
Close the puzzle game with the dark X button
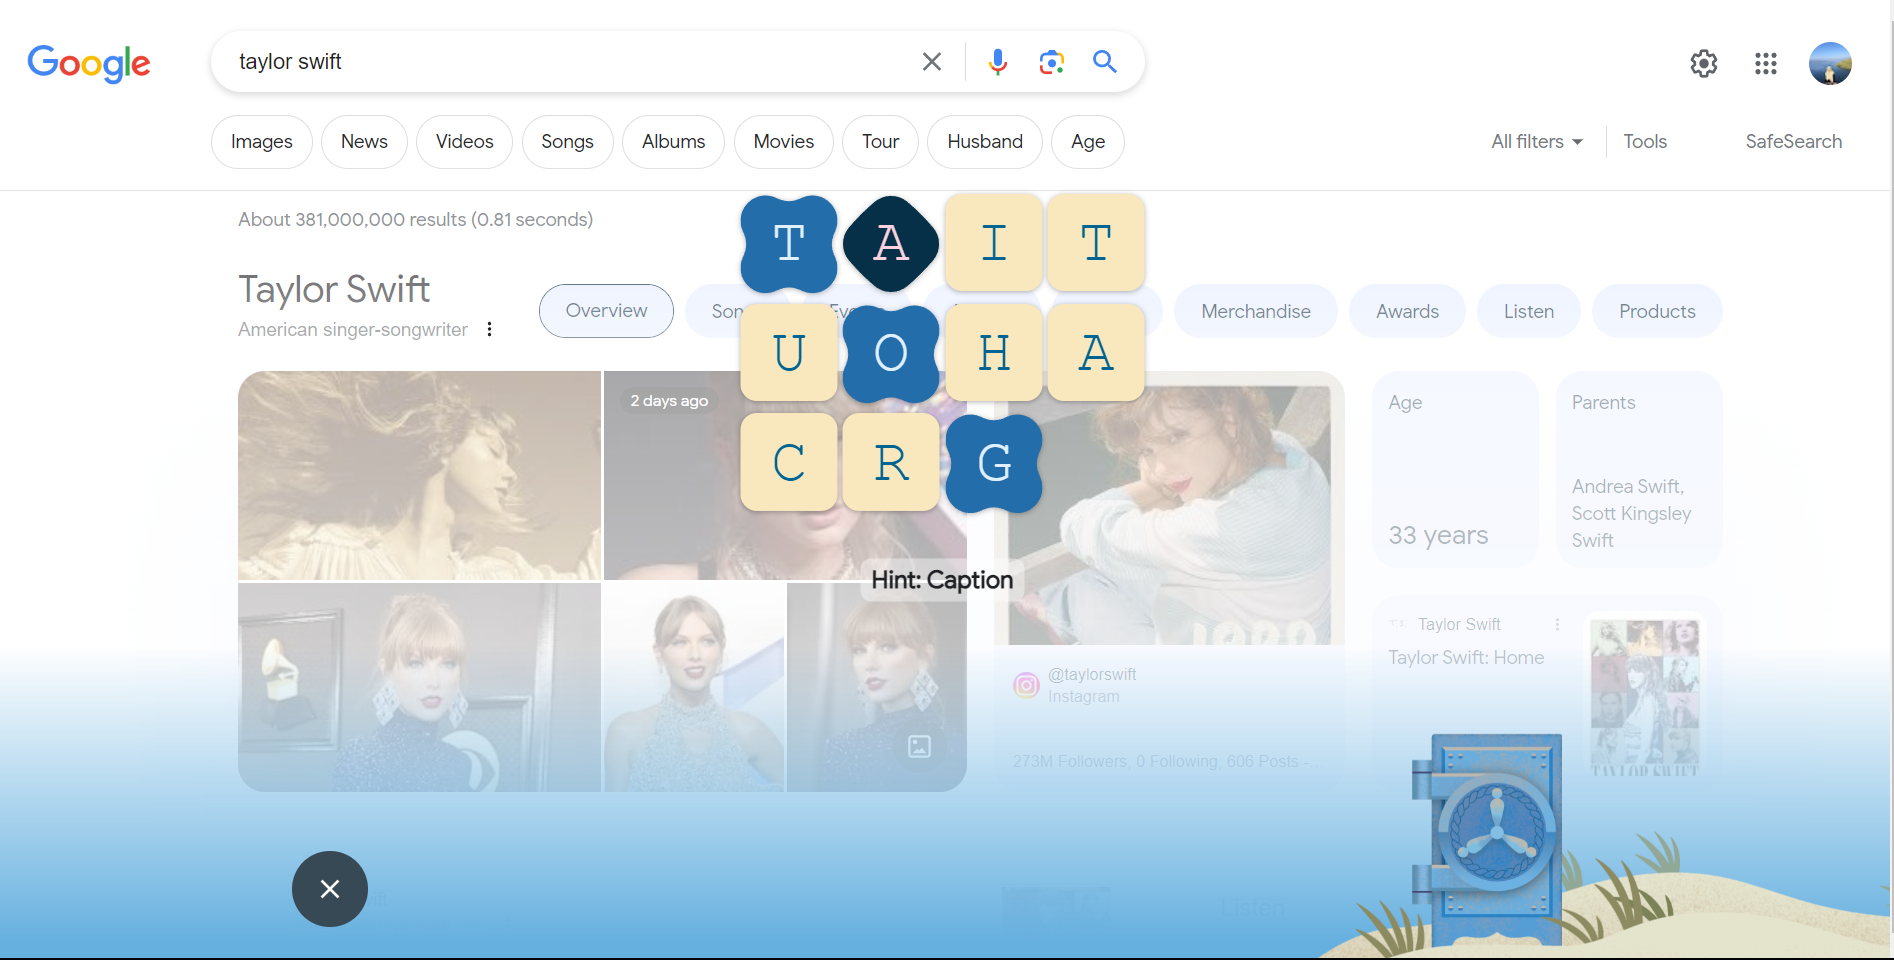coord(330,889)
